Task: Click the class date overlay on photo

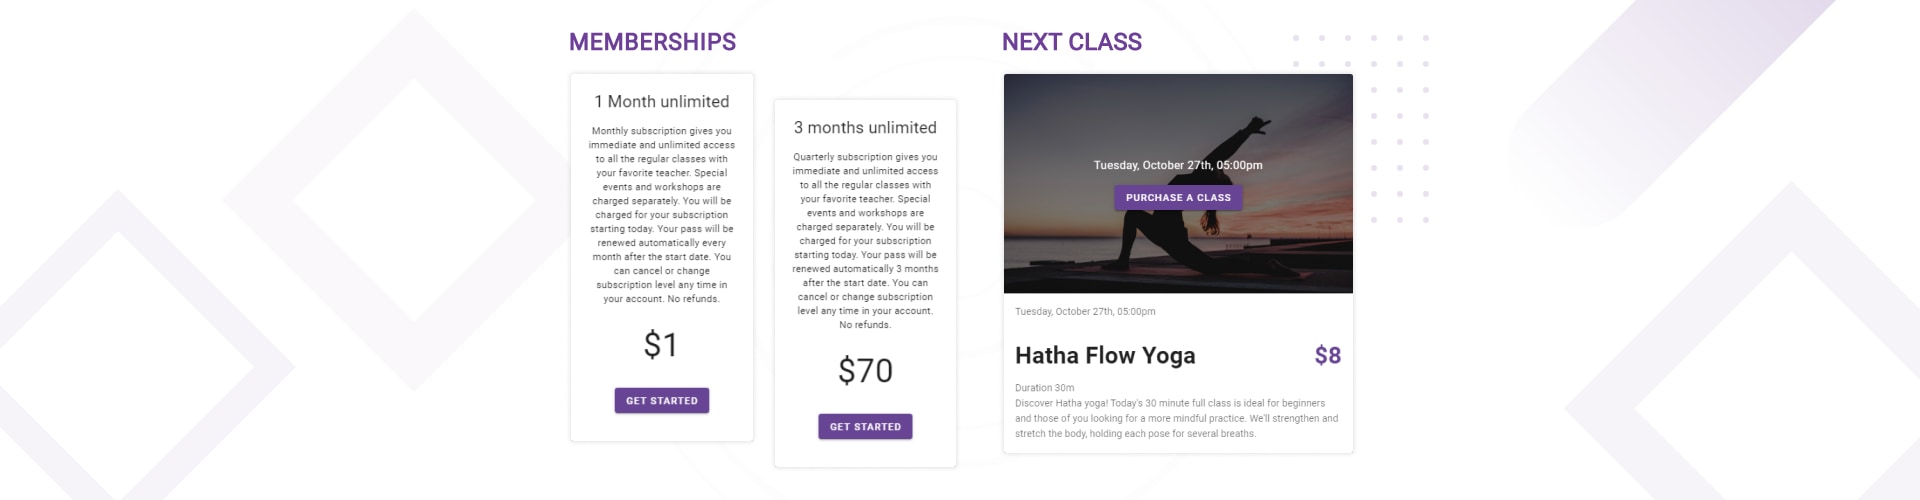Action: tap(1178, 165)
